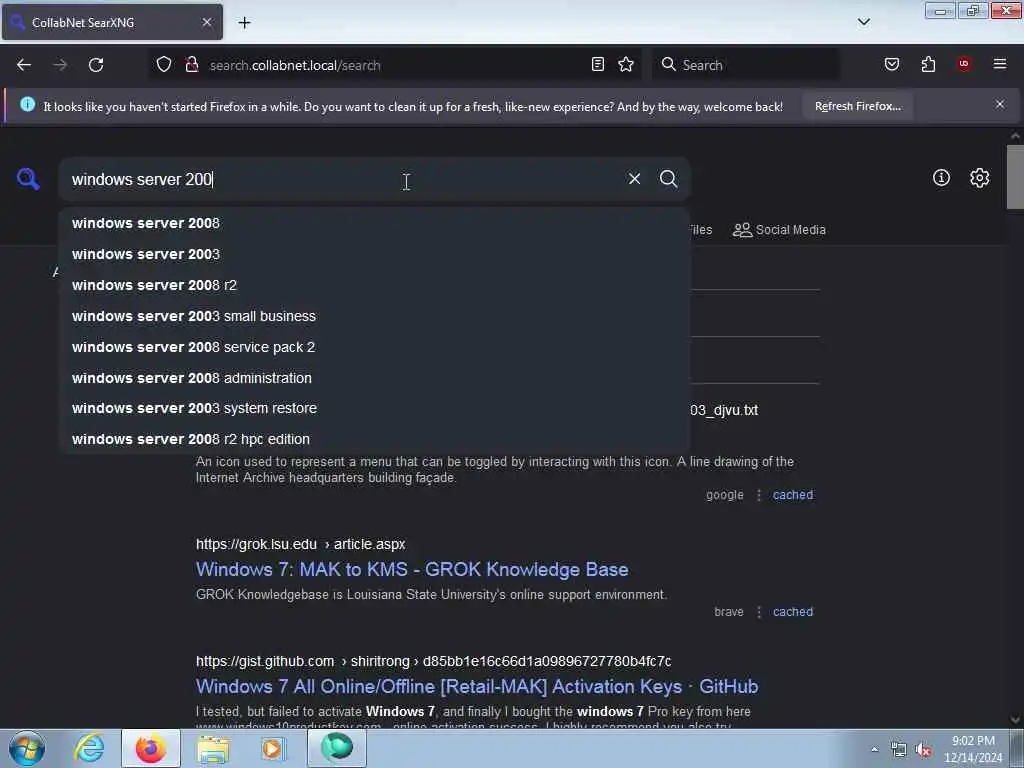1024x768 pixels.
Task: Switch to the Social Media category tab
Action: tap(779, 230)
